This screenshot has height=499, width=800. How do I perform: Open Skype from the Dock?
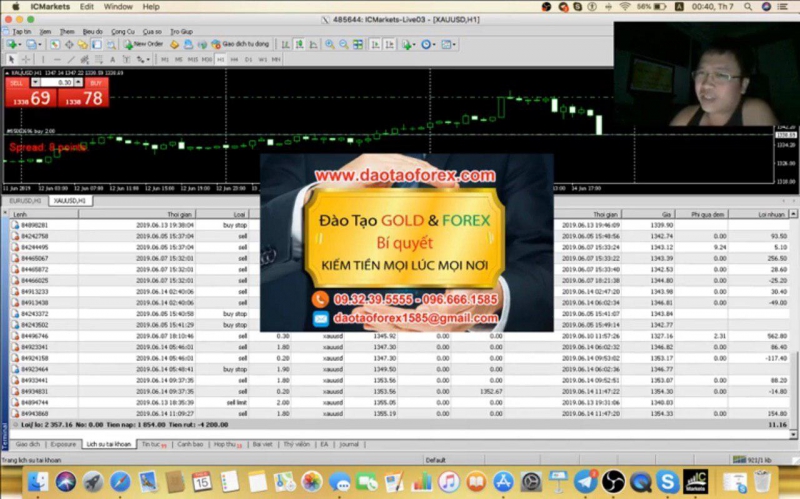click(667, 481)
